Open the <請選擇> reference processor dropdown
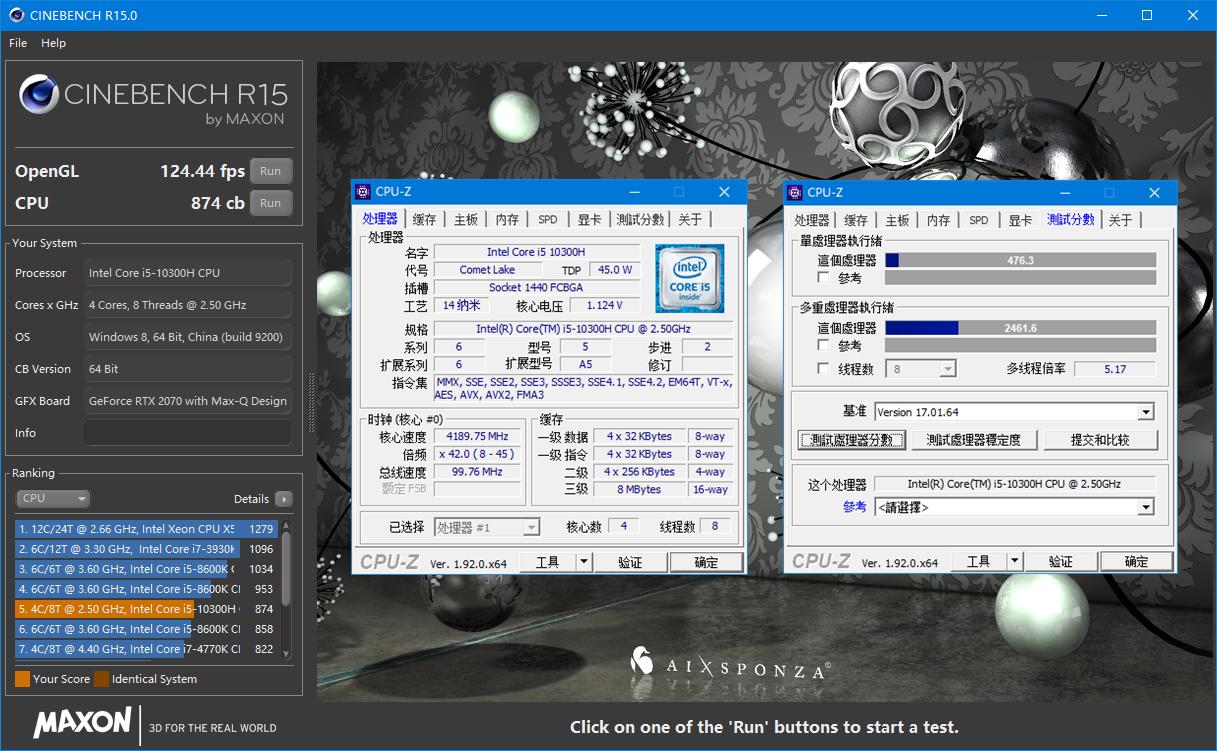 (x=1148, y=506)
